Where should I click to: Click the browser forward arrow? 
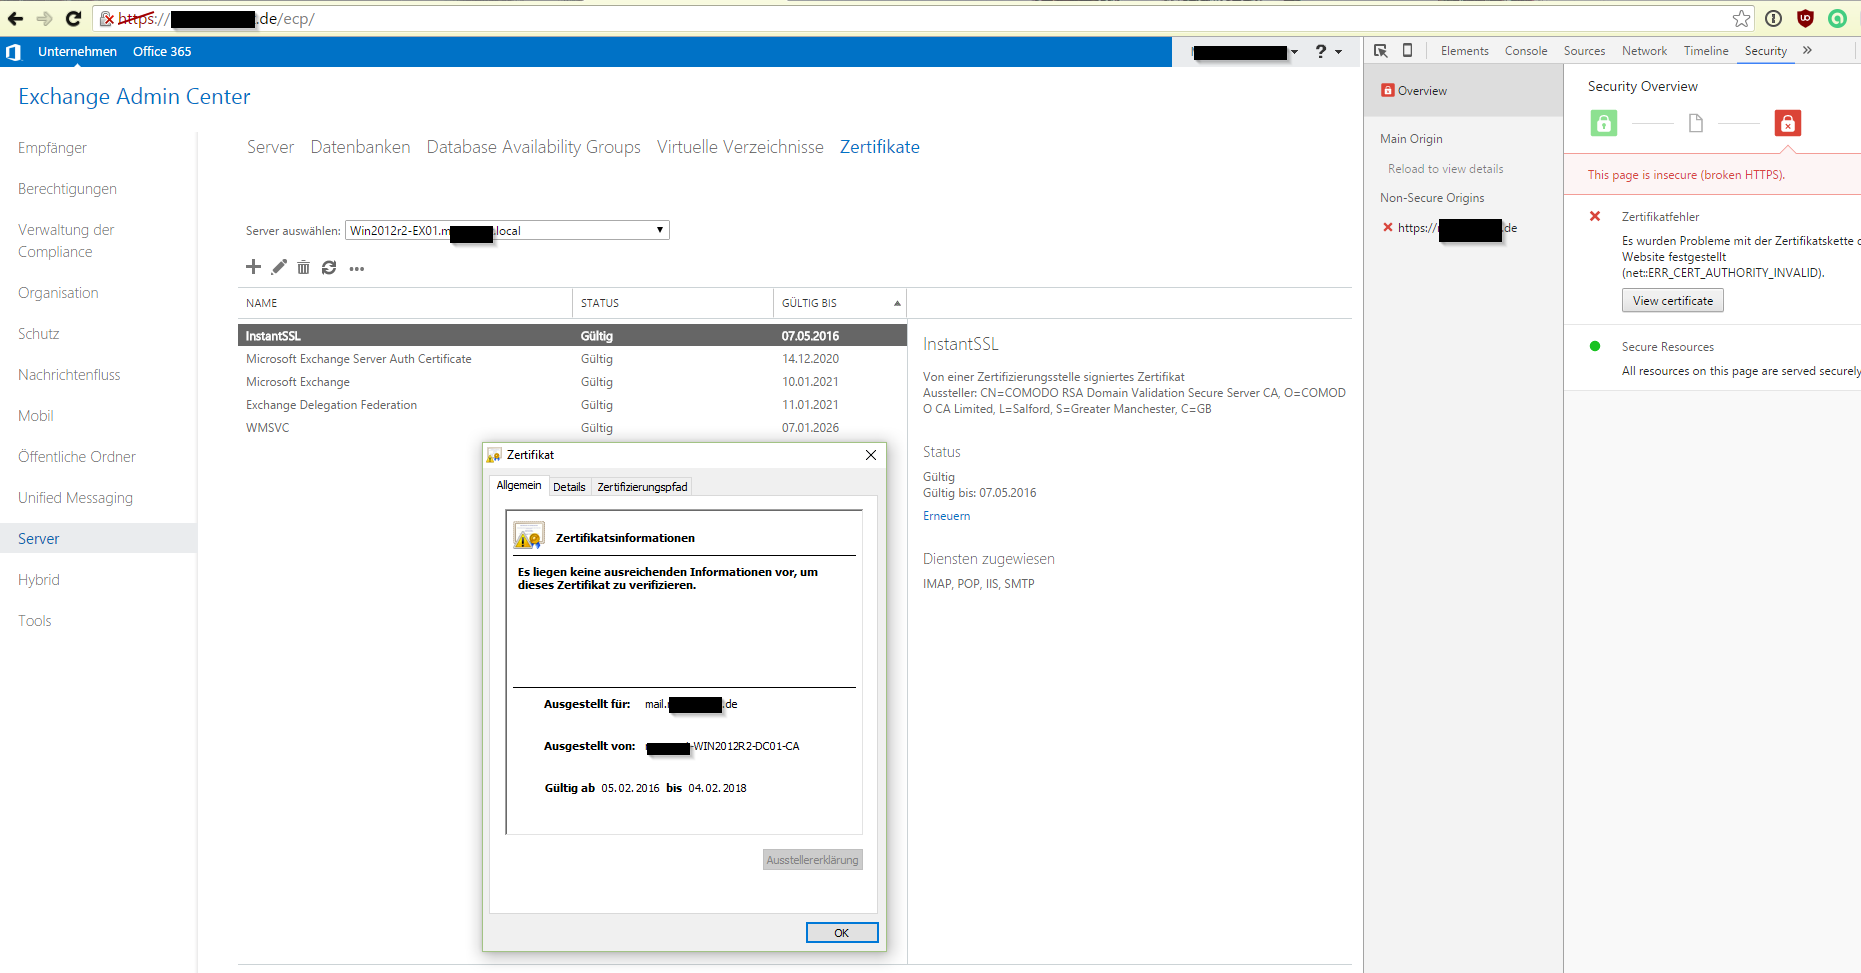click(x=44, y=19)
